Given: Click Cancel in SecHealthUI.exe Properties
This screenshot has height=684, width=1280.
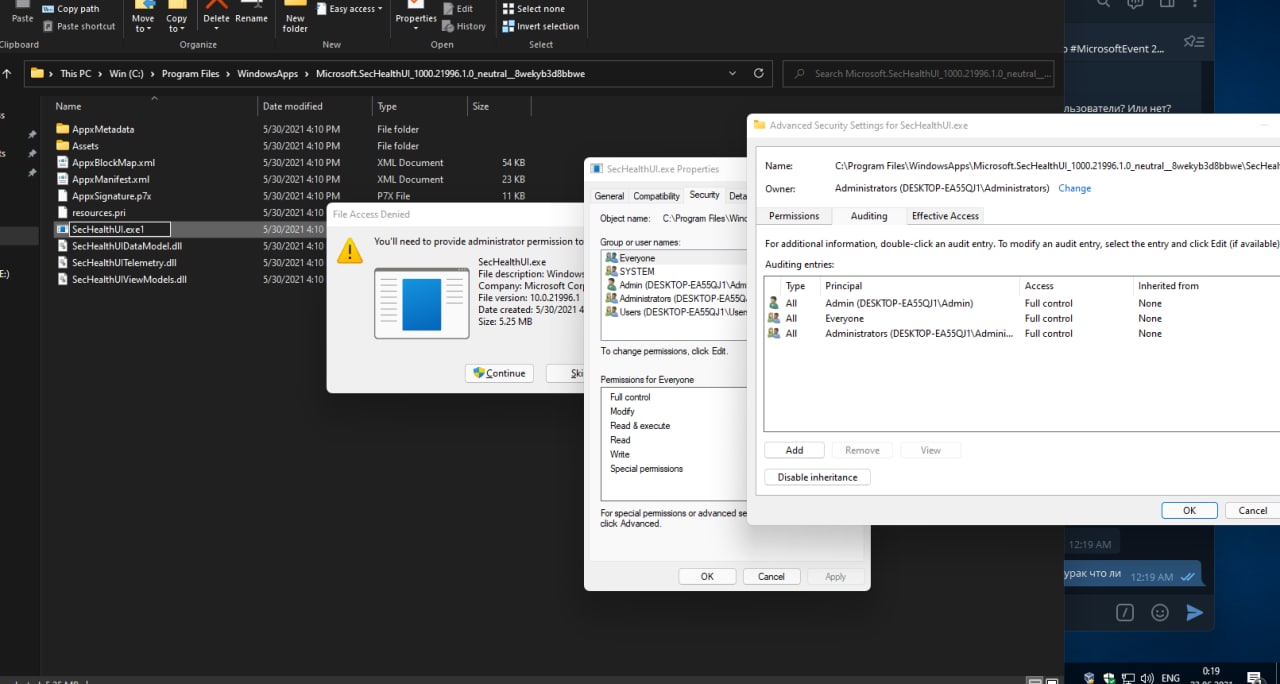Looking at the screenshot, I should click(771, 576).
